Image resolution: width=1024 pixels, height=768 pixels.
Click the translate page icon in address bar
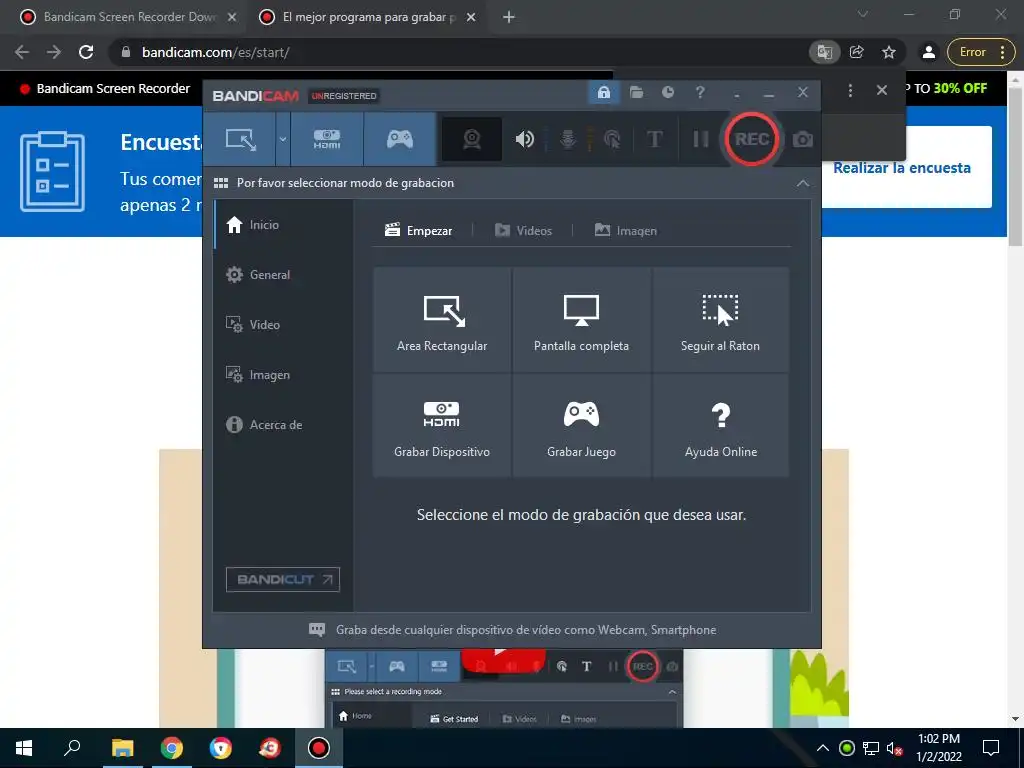(x=824, y=52)
